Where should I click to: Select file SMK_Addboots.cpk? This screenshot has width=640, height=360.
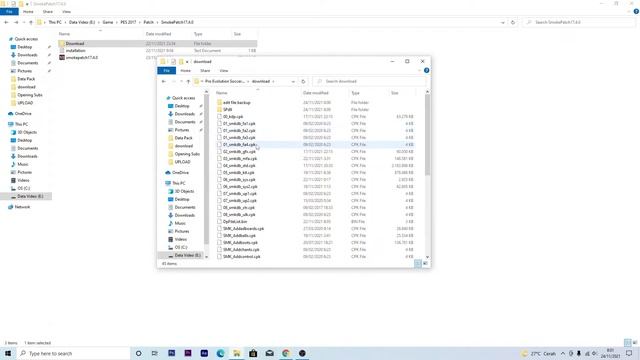(x=240, y=242)
